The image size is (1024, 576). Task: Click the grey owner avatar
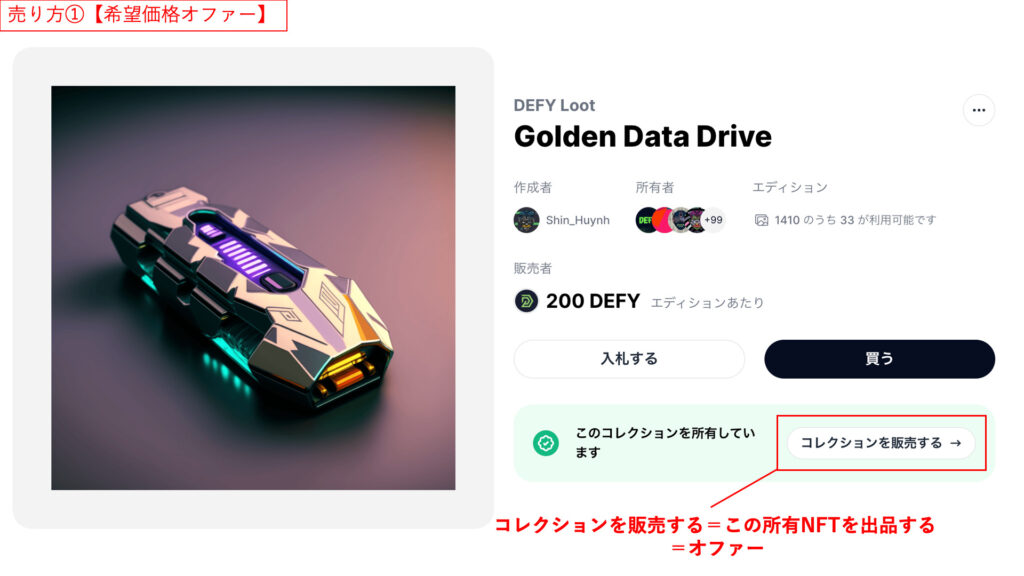tap(680, 220)
